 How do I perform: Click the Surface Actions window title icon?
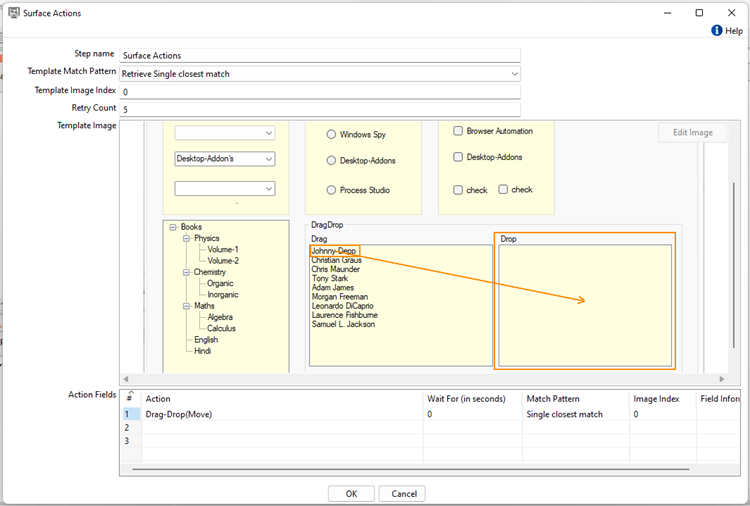point(15,13)
